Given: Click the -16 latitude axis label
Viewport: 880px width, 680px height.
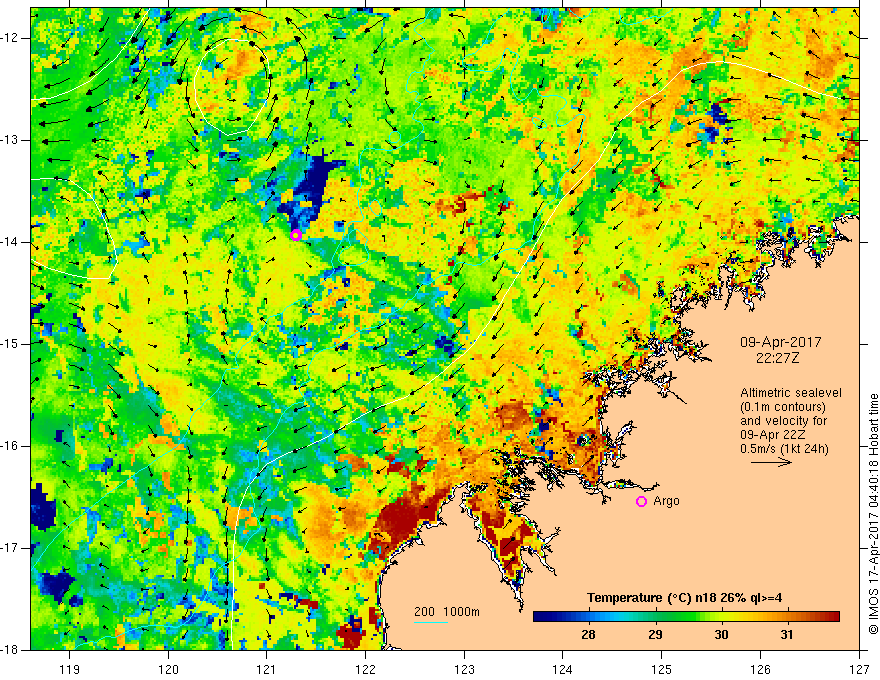Looking at the screenshot, I should point(11,446).
